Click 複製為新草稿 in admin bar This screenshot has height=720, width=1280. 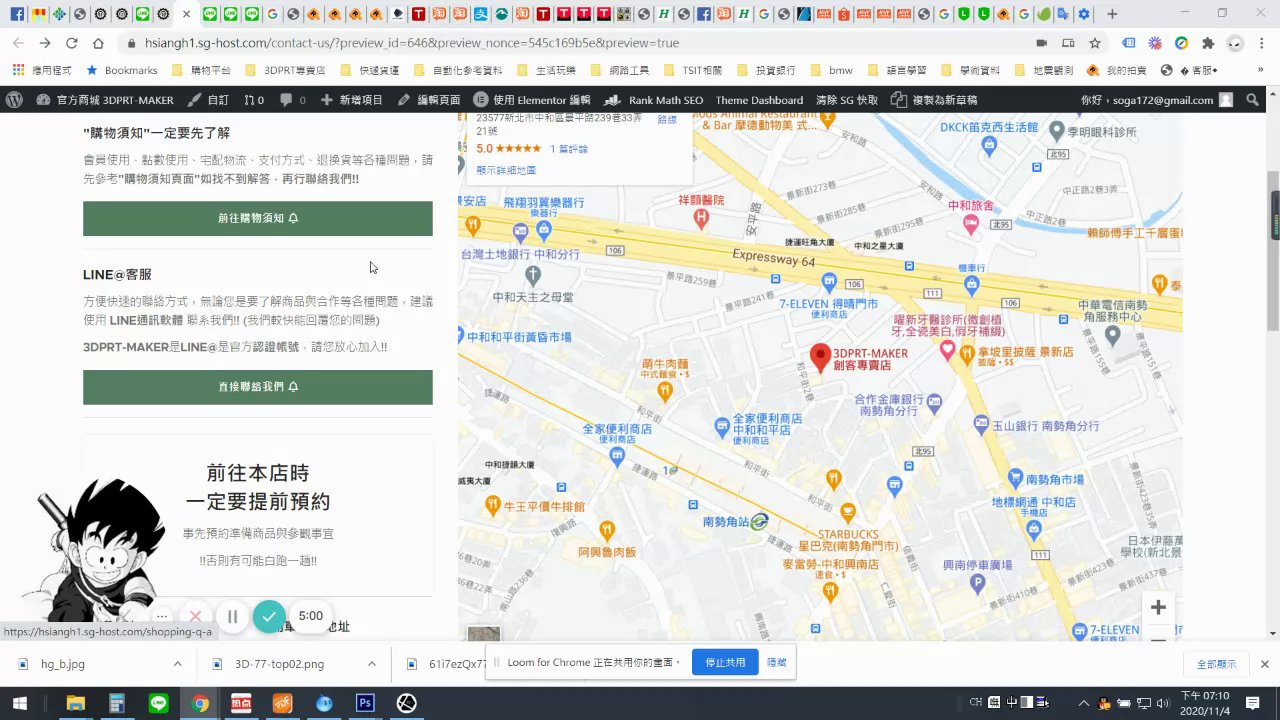[x=934, y=100]
